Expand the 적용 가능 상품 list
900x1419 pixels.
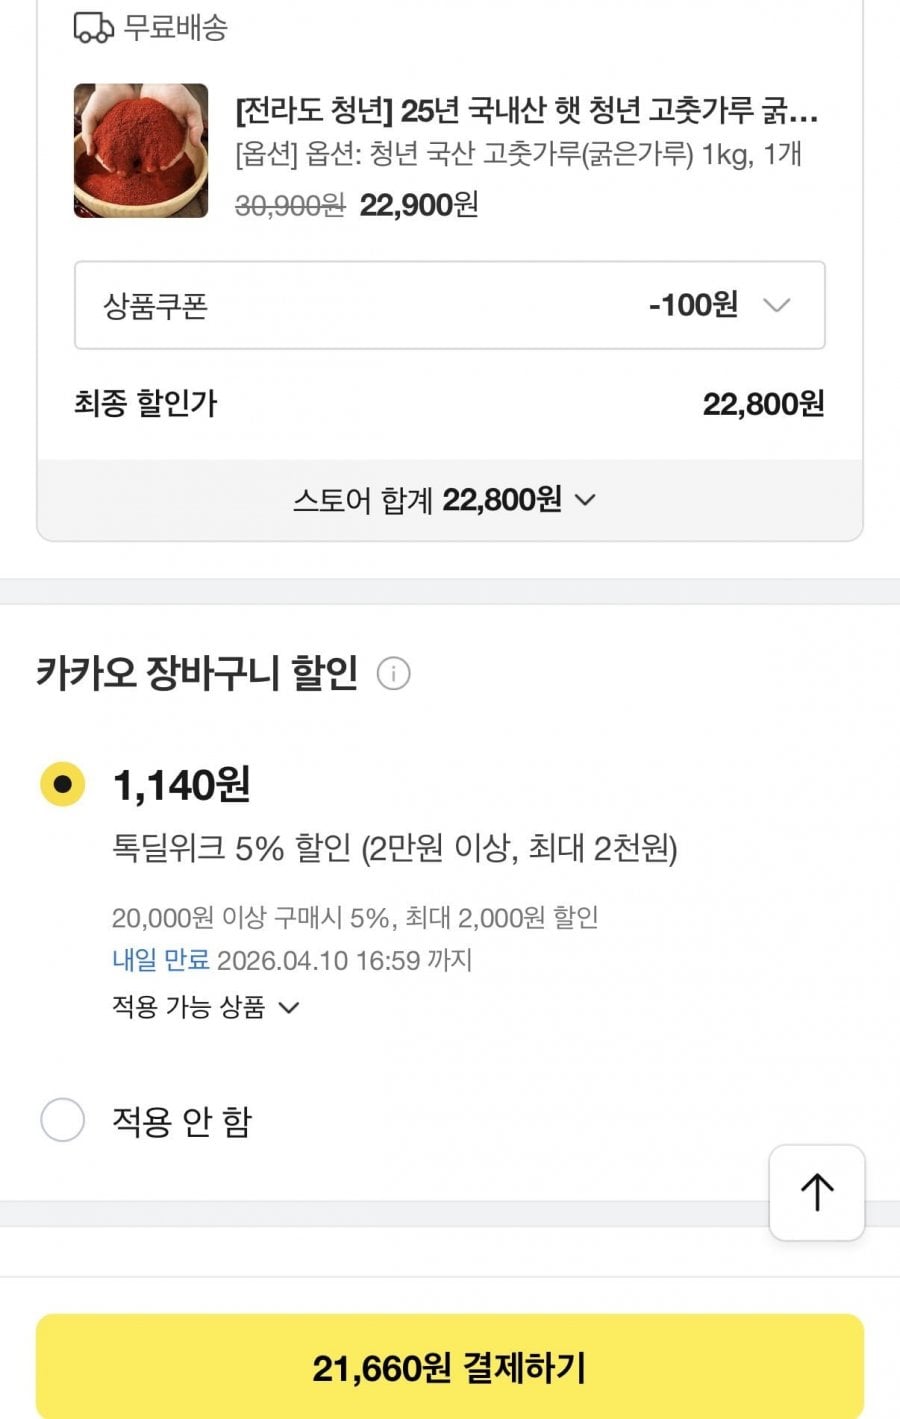click(205, 1007)
